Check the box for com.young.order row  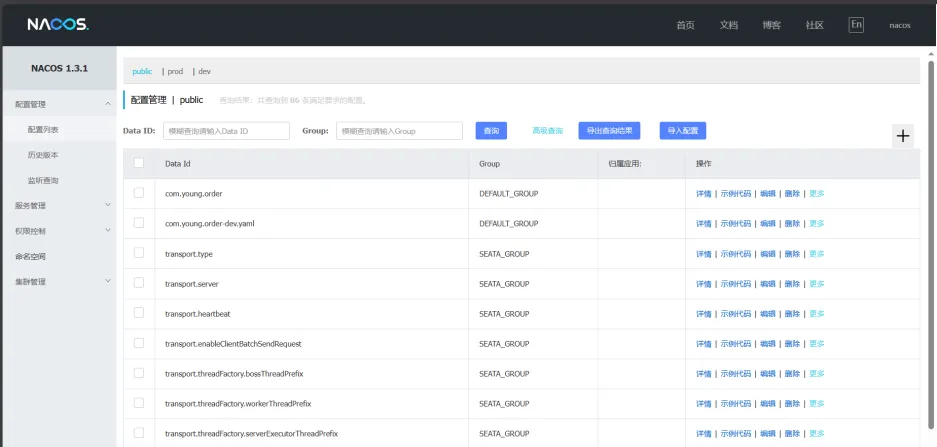(139, 193)
